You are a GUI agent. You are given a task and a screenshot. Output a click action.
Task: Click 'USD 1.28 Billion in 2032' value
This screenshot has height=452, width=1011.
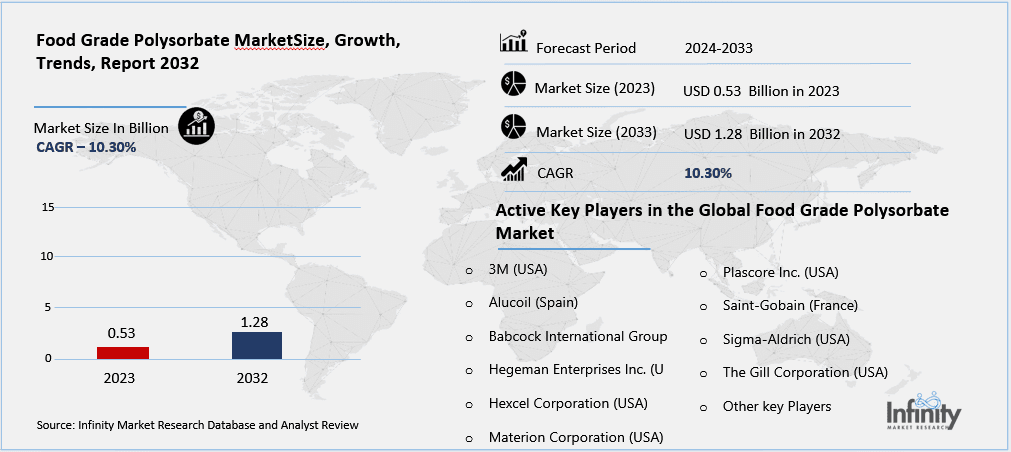[x=761, y=134]
